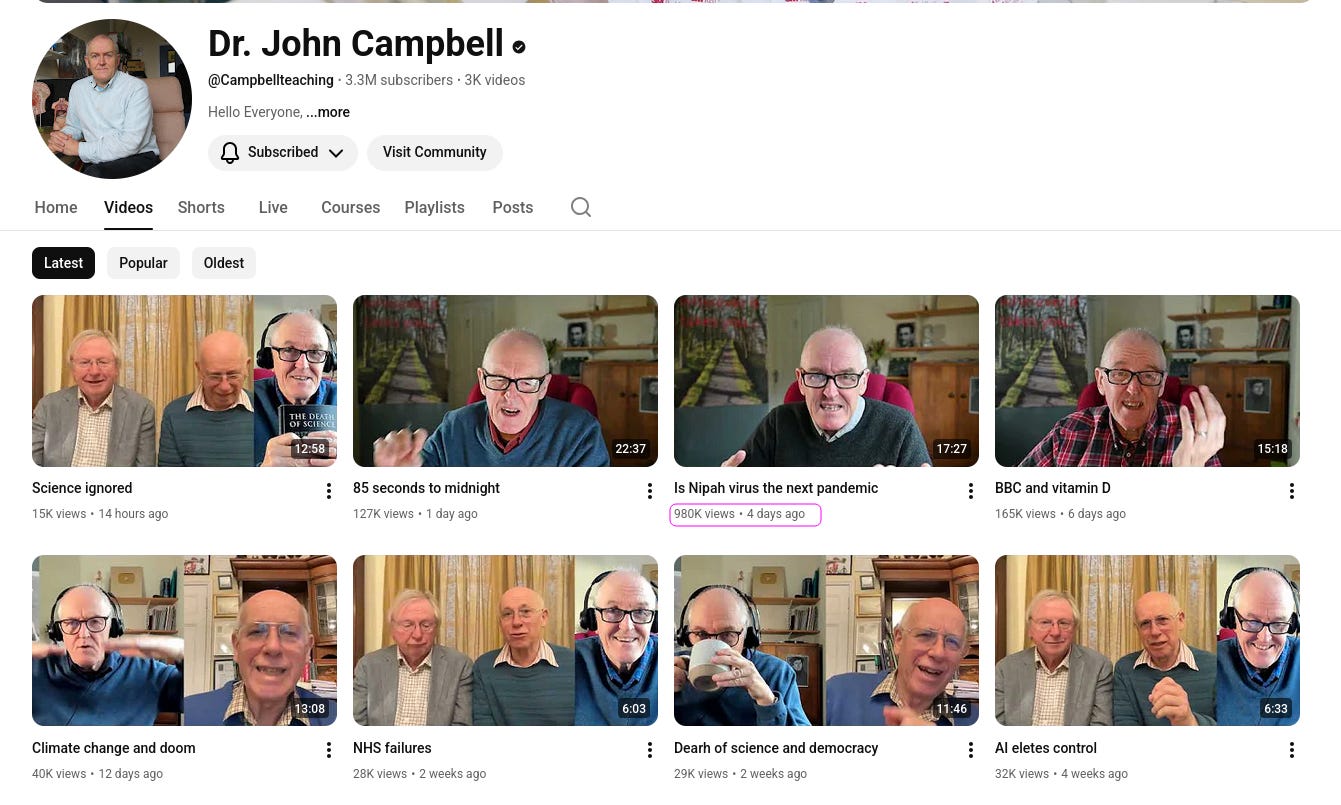The width and height of the screenshot is (1341, 805).
Task: Switch to the Live tab
Action: (x=273, y=207)
